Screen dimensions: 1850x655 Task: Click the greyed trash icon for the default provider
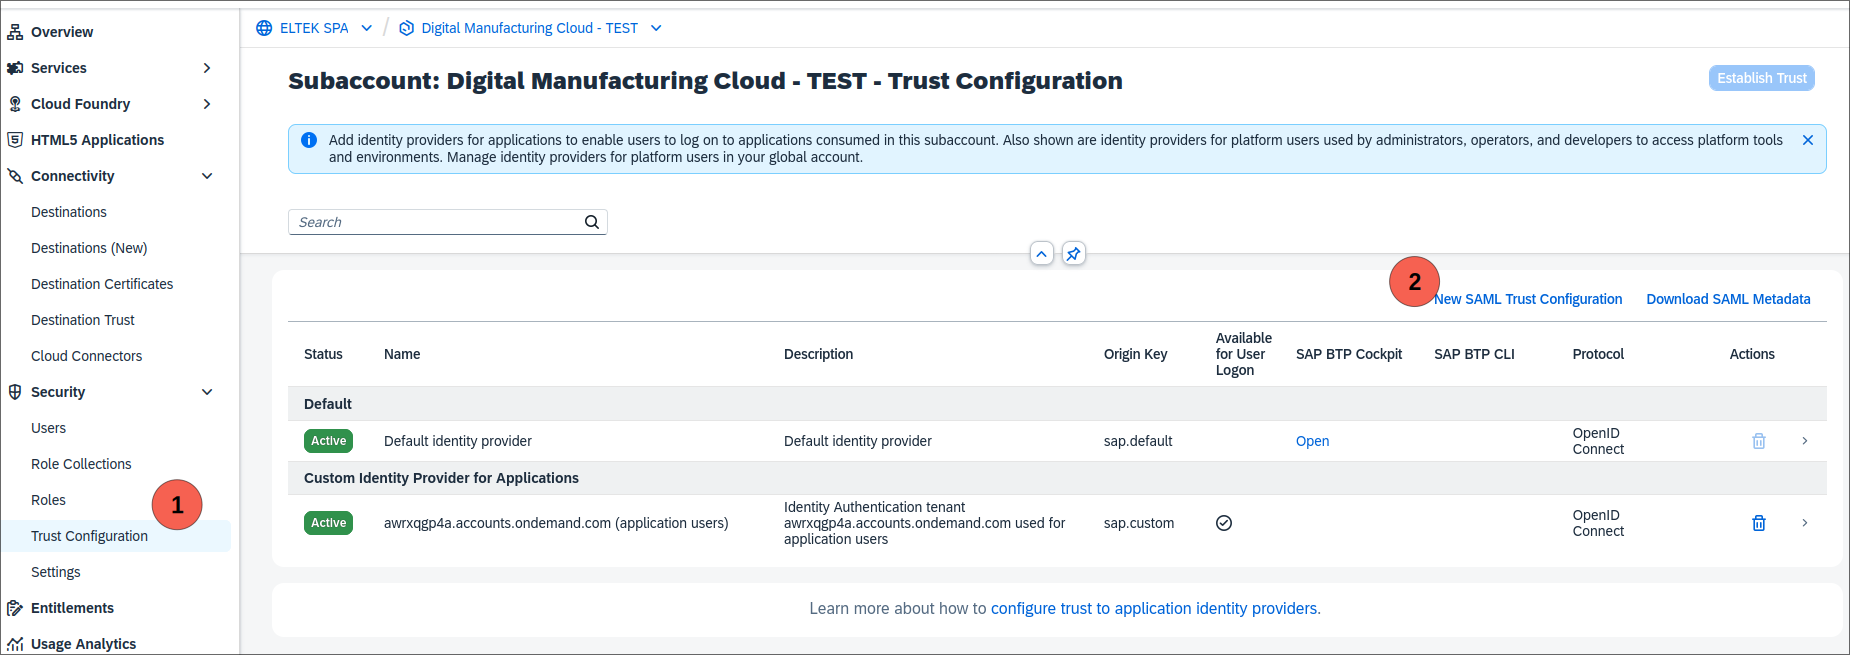pyautogui.click(x=1758, y=441)
